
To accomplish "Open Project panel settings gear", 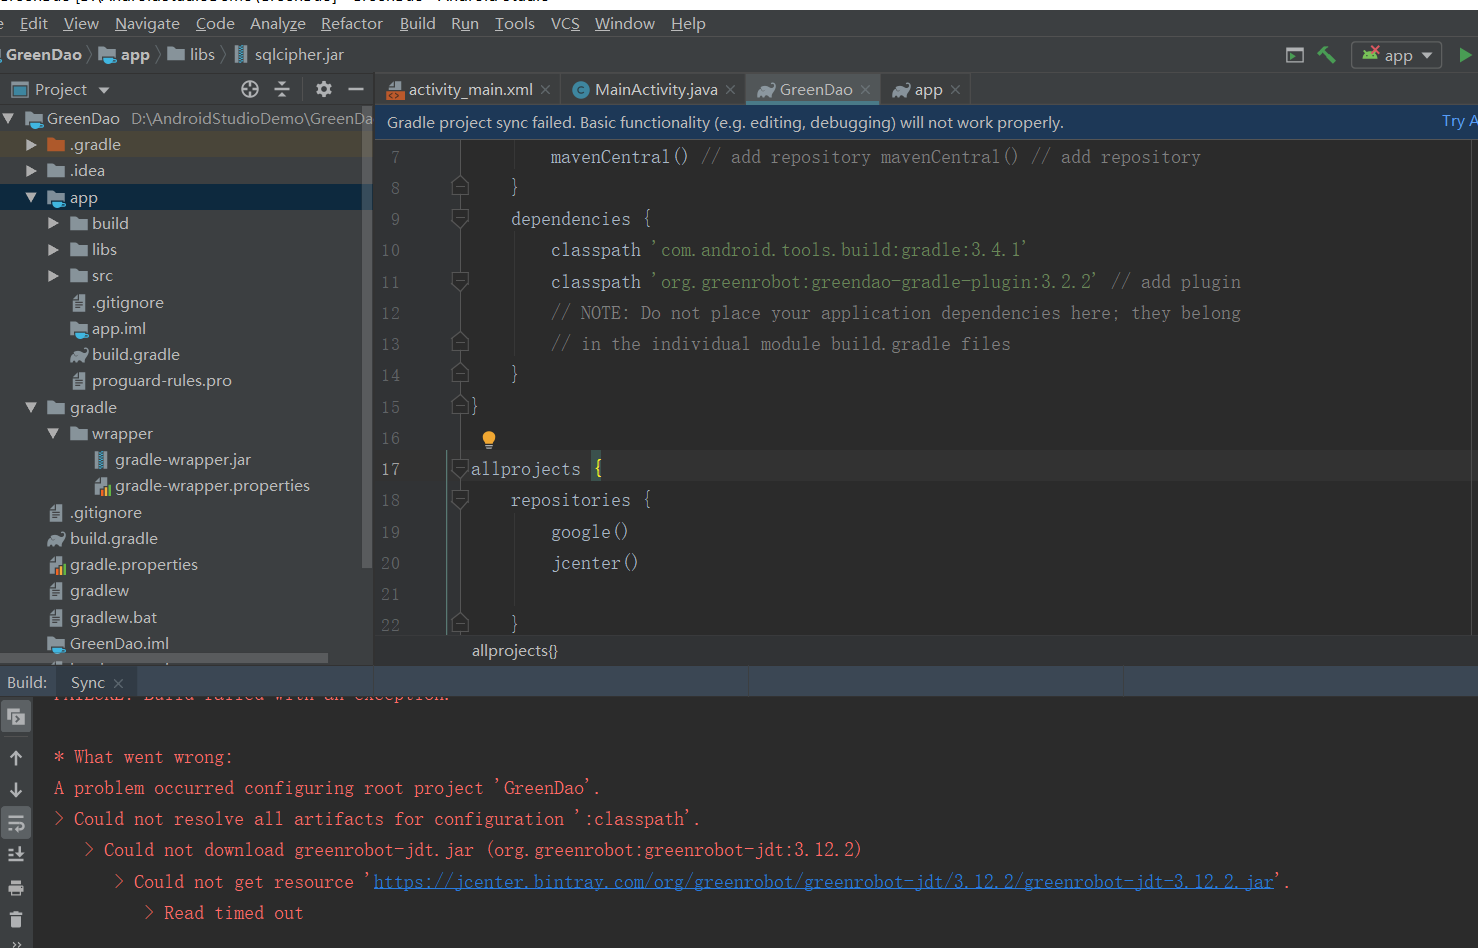I will 323,89.
